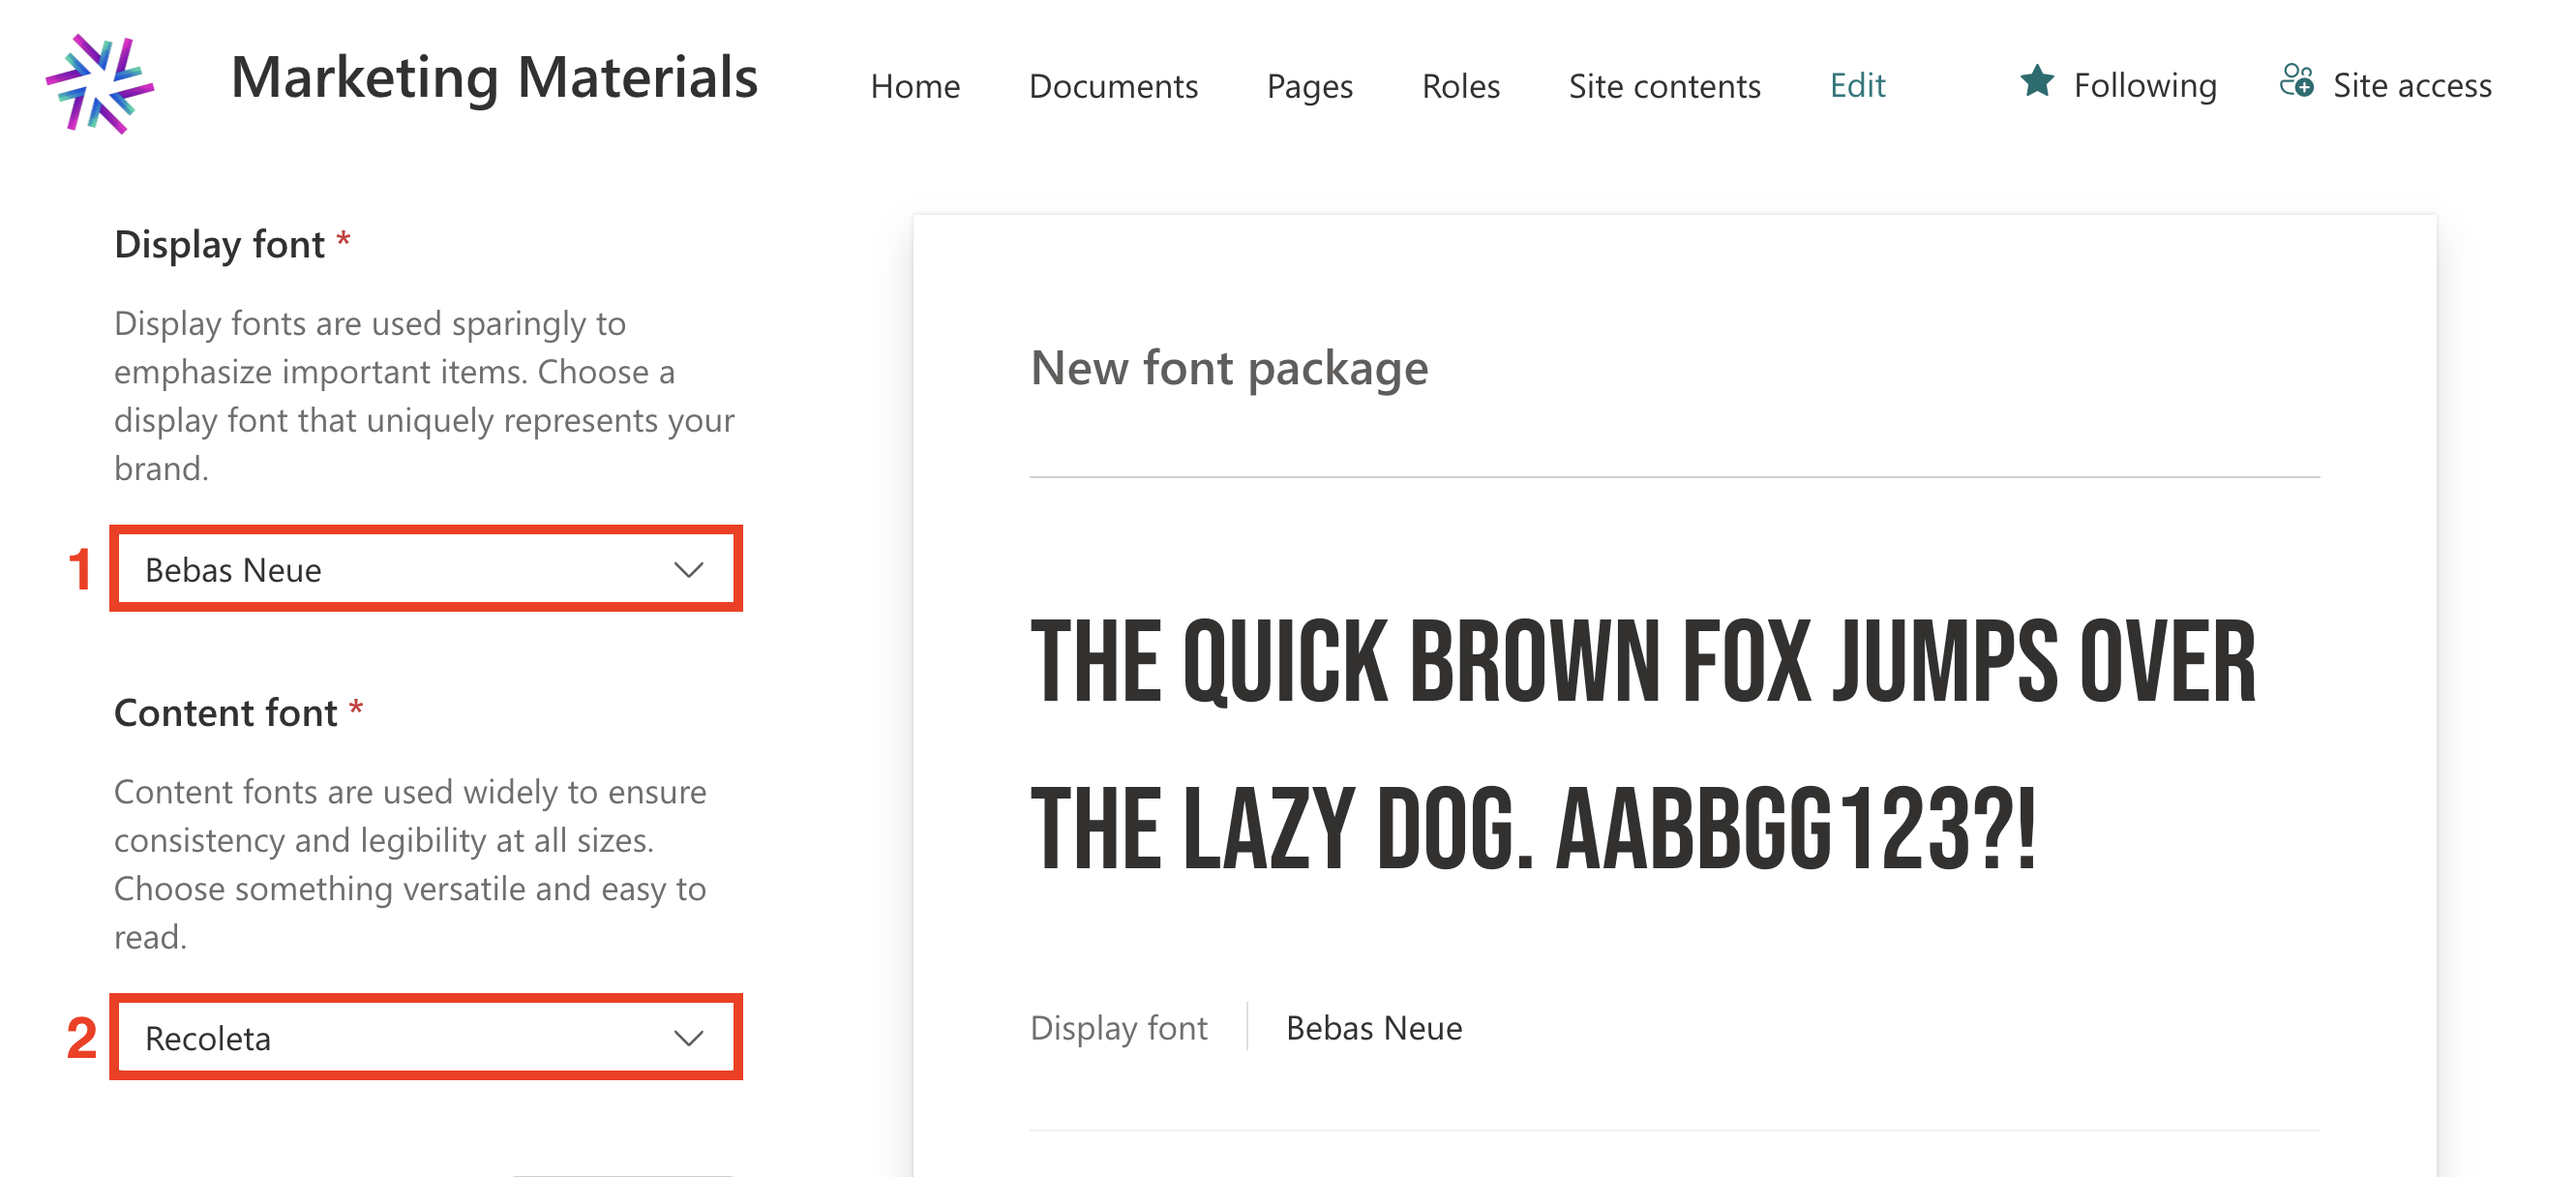Click the Bebas Neue label in preview

(1373, 1028)
